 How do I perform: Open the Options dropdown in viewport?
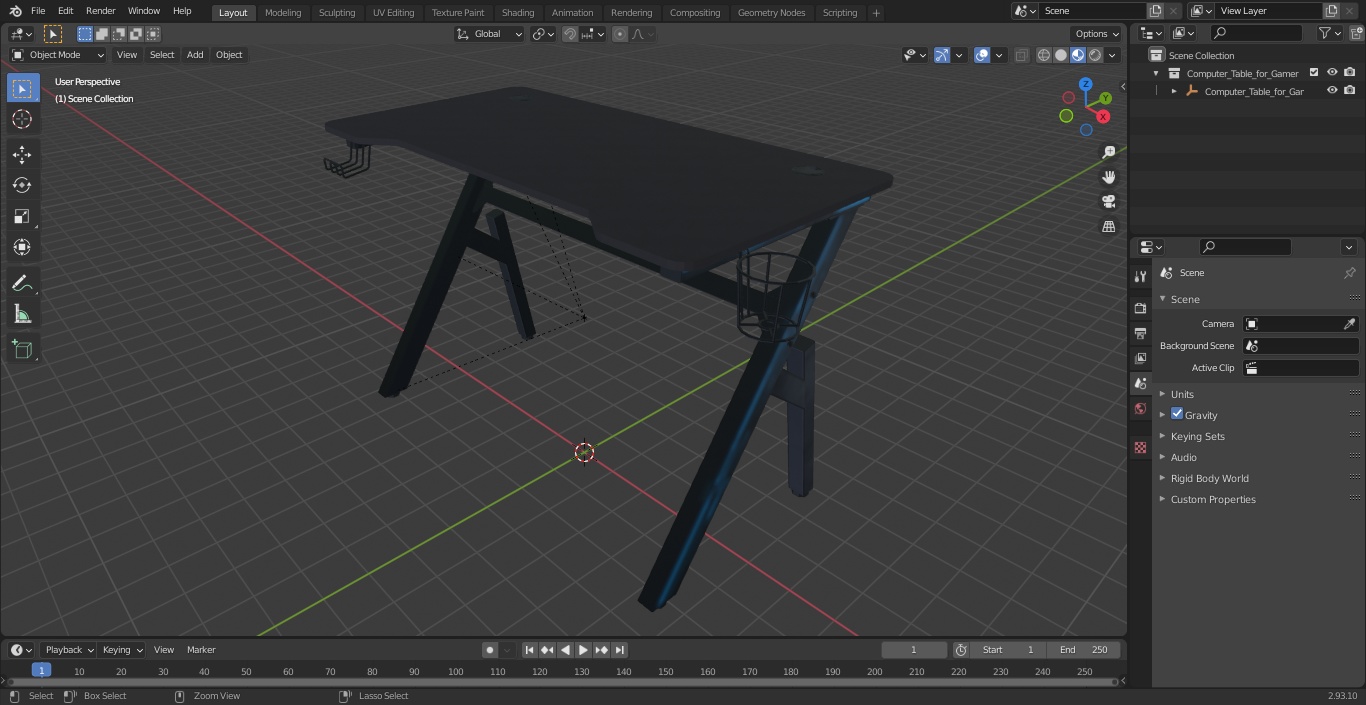click(1097, 34)
